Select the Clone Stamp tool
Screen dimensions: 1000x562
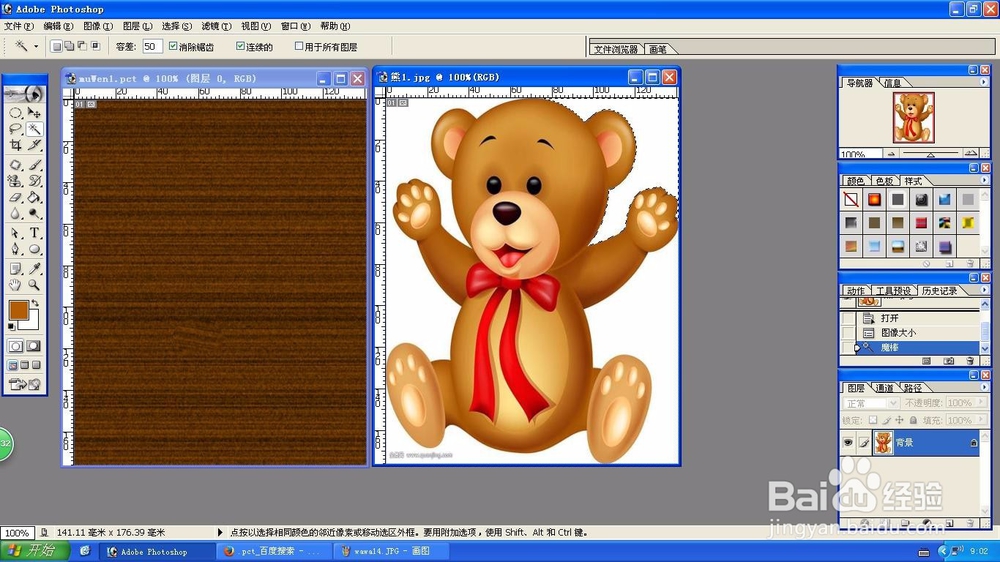(x=15, y=181)
